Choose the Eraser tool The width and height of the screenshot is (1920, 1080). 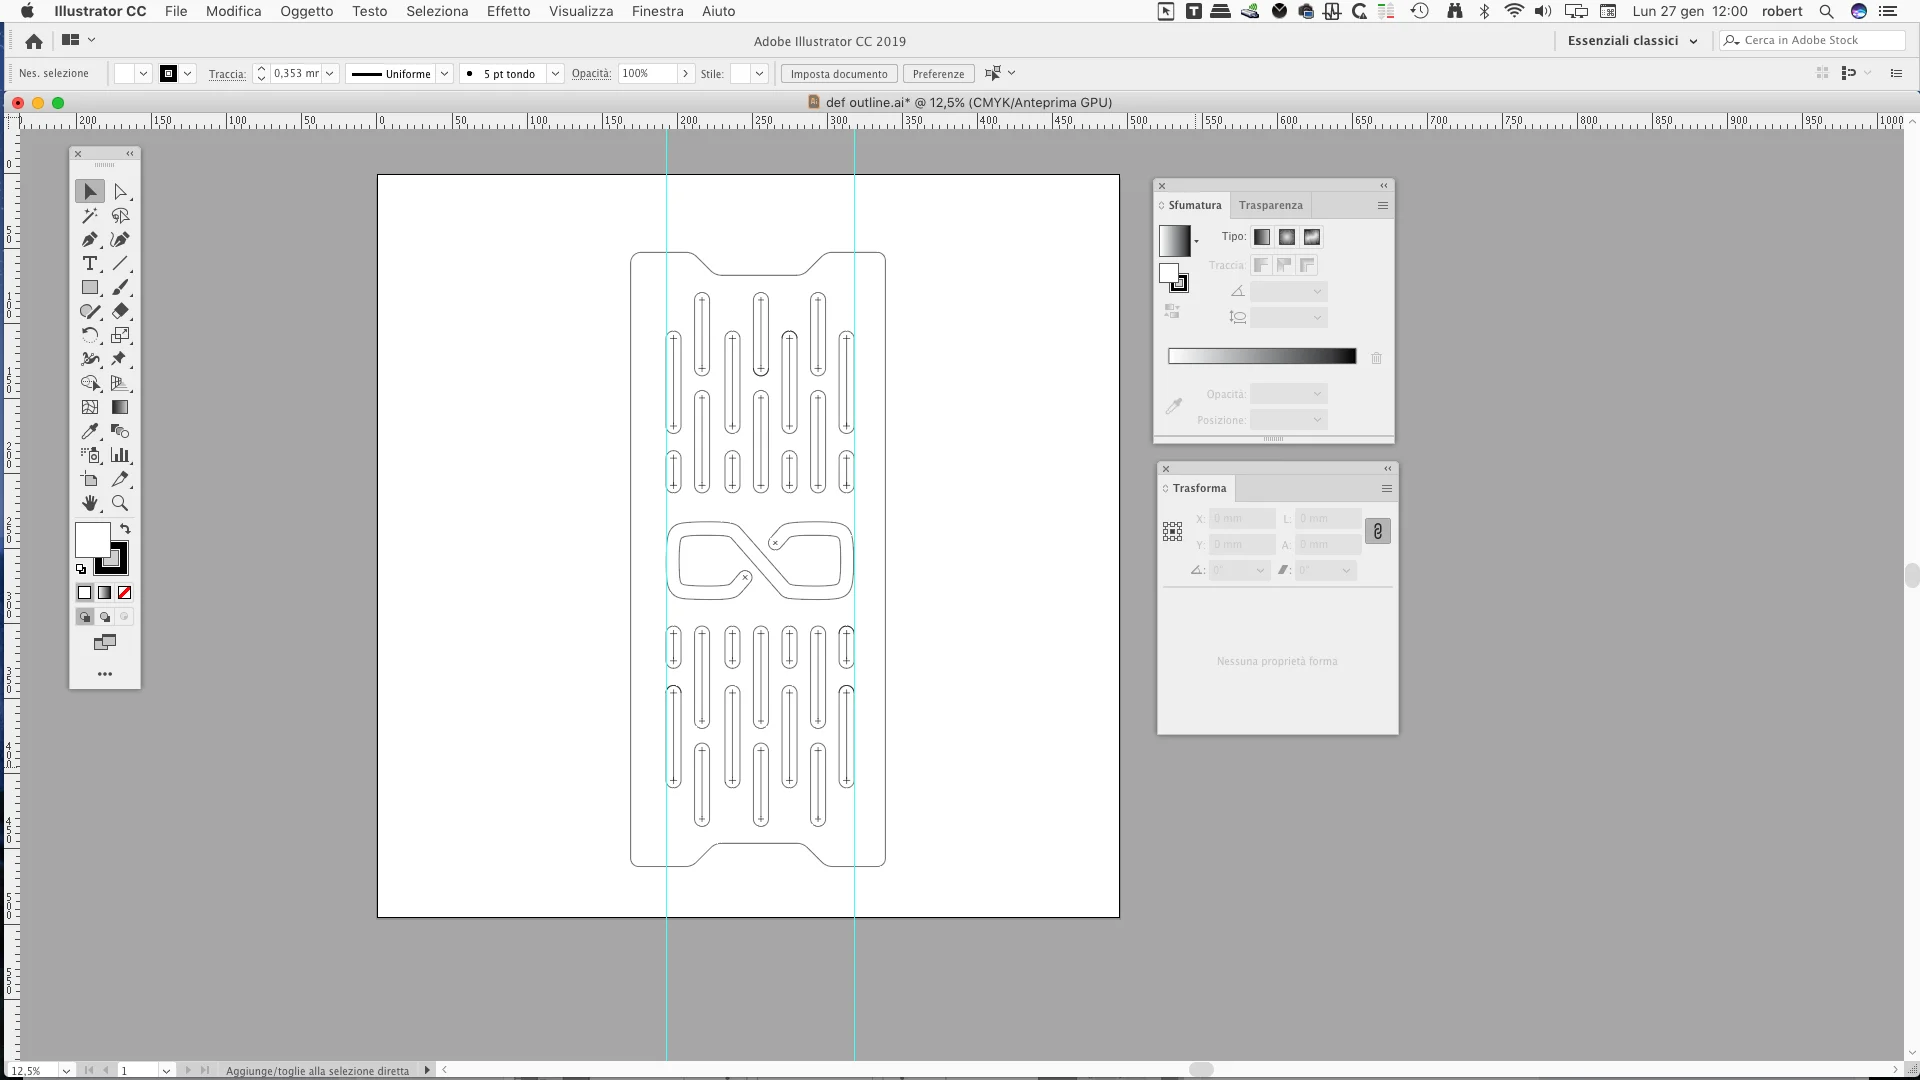point(120,311)
